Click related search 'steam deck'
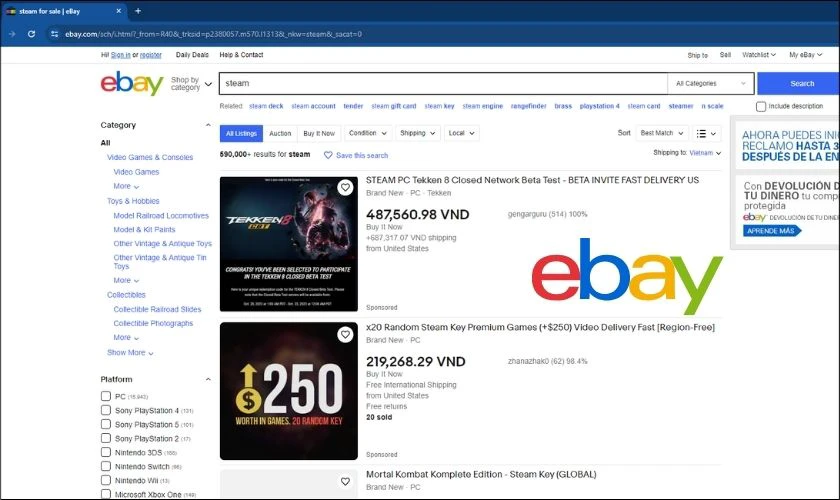 pyautogui.click(x=266, y=106)
